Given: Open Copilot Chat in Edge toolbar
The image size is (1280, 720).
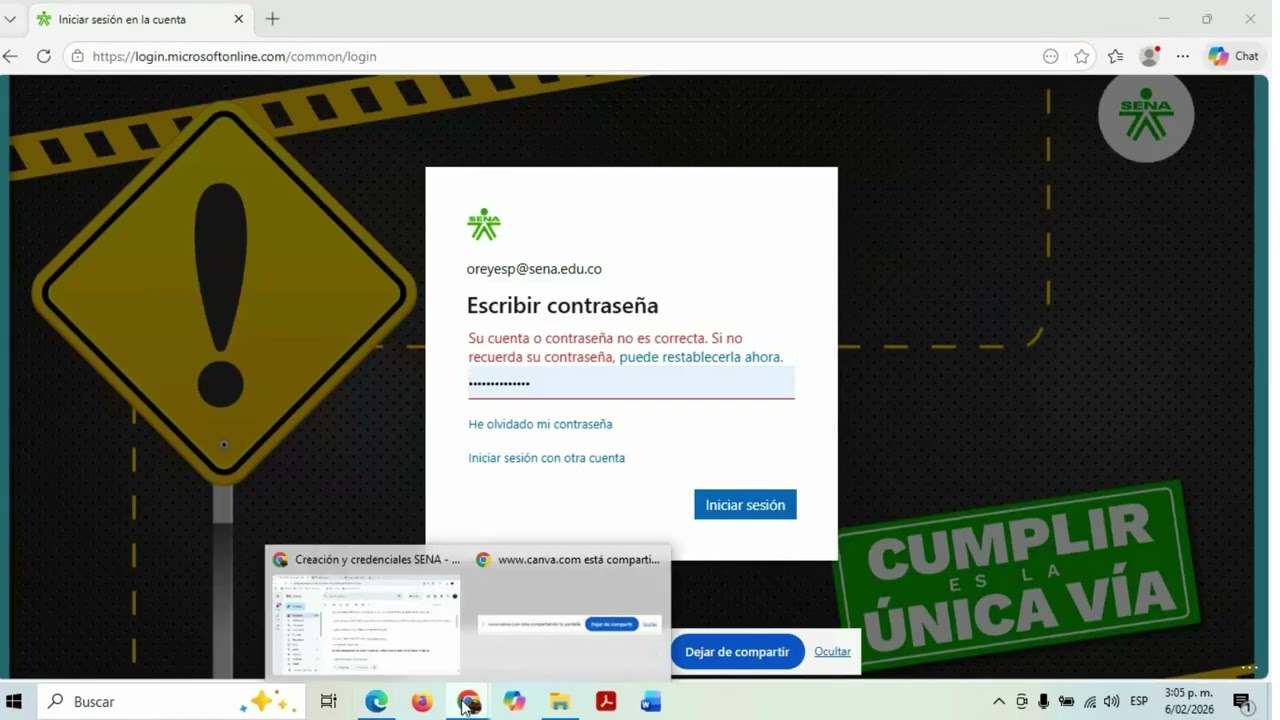Looking at the screenshot, I should coord(1233,56).
